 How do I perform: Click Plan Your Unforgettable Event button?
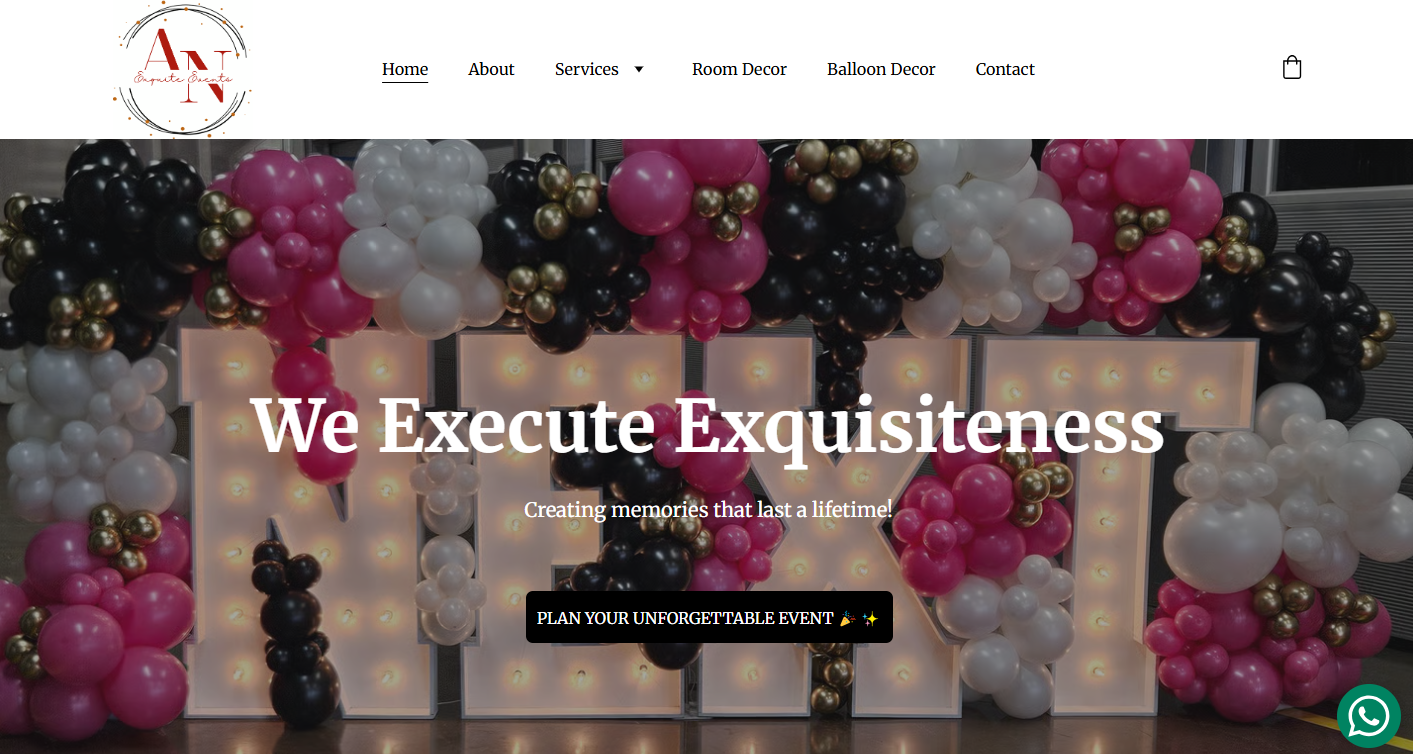pos(709,617)
